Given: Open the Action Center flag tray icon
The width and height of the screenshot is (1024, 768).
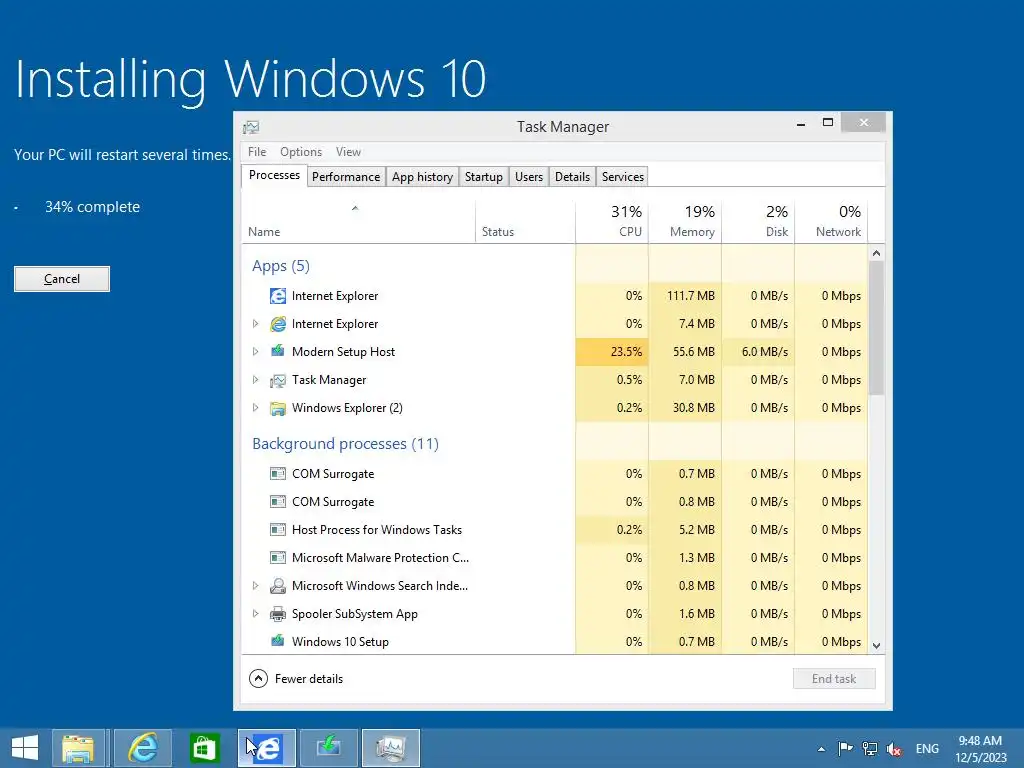Looking at the screenshot, I should (845, 748).
